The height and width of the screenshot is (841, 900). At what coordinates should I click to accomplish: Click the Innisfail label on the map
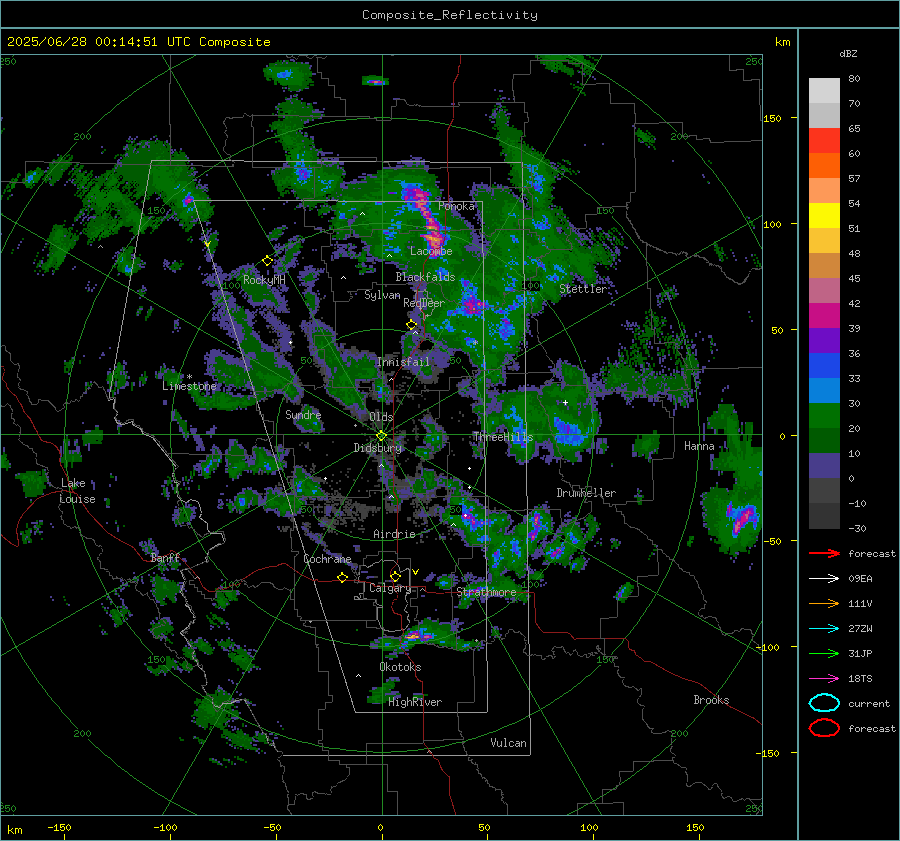[403, 362]
